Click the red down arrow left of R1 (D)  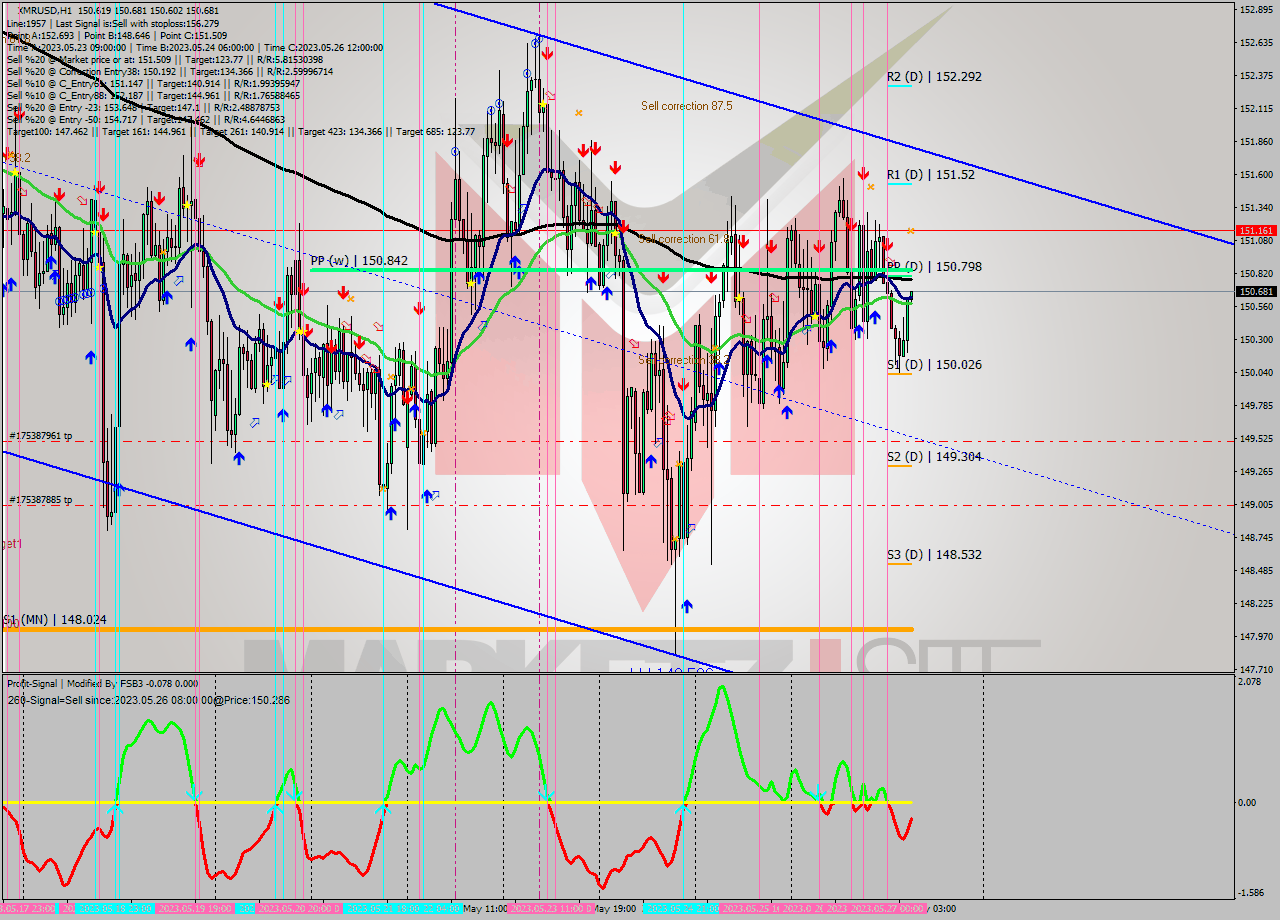click(862, 174)
